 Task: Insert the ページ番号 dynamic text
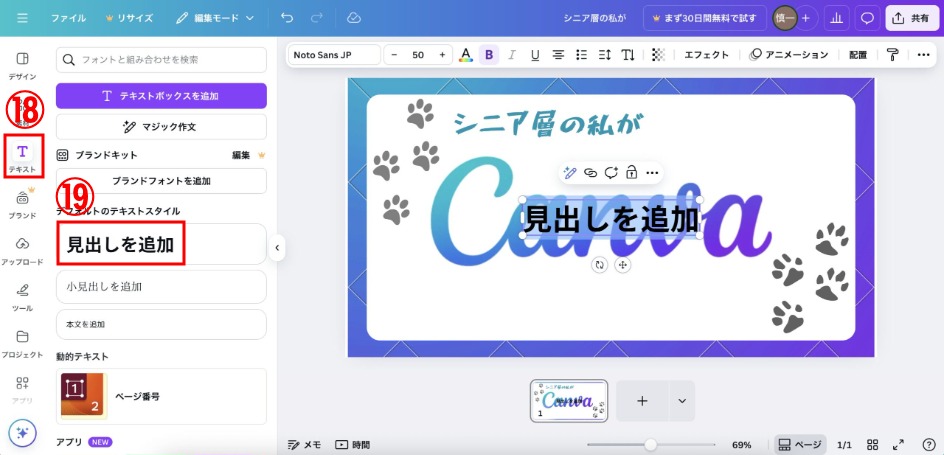point(161,397)
